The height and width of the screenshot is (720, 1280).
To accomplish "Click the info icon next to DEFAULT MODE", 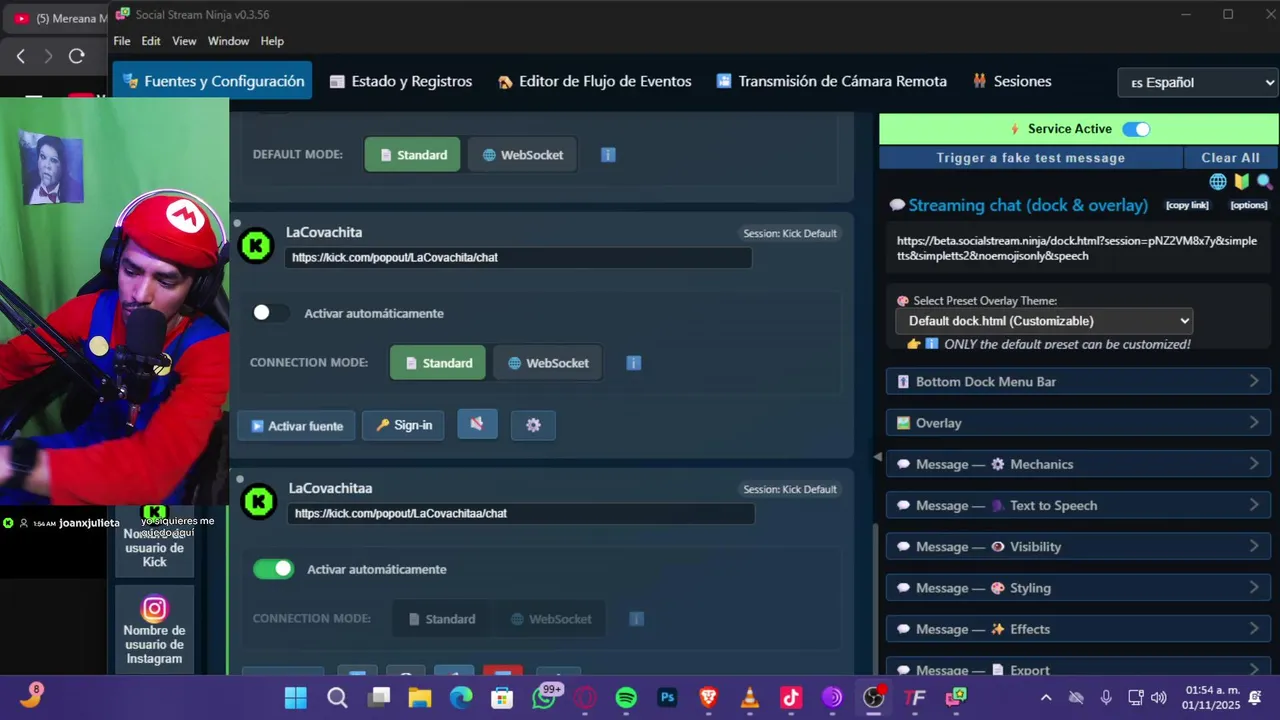I will (608, 155).
